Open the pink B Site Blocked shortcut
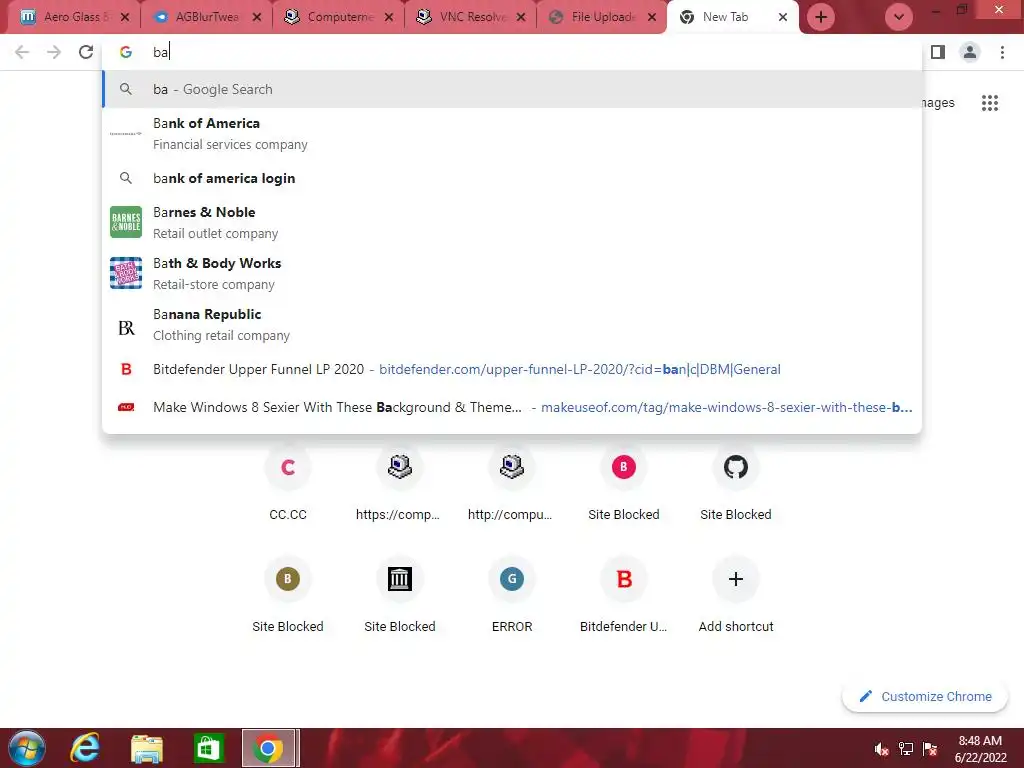Screen dimensions: 1024x768 click(624, 482)
